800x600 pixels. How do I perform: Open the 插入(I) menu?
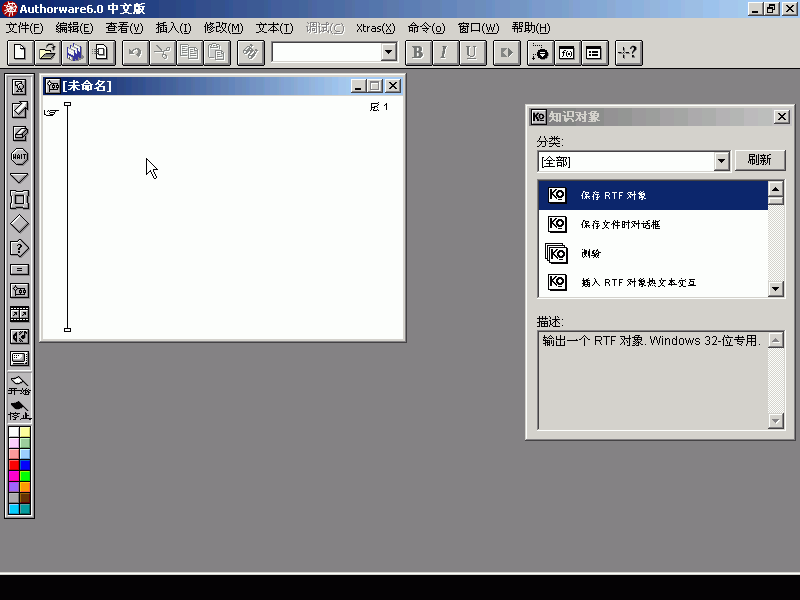pos(173,28)
